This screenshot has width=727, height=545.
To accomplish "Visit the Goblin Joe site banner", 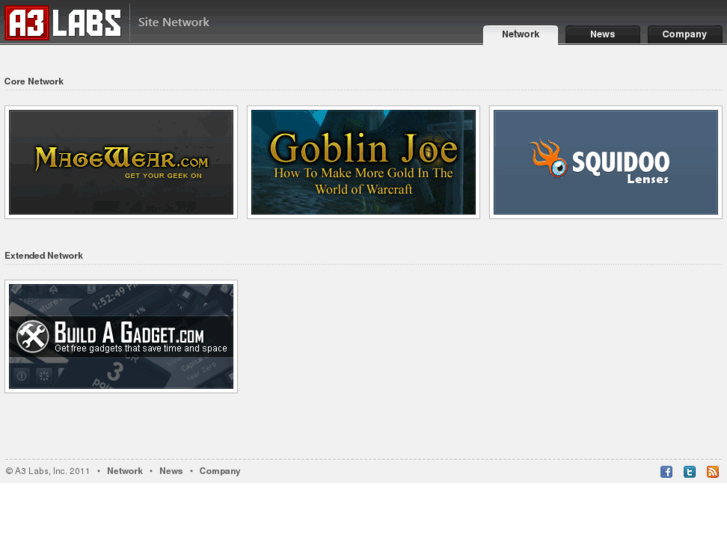I will coord(364,162).
